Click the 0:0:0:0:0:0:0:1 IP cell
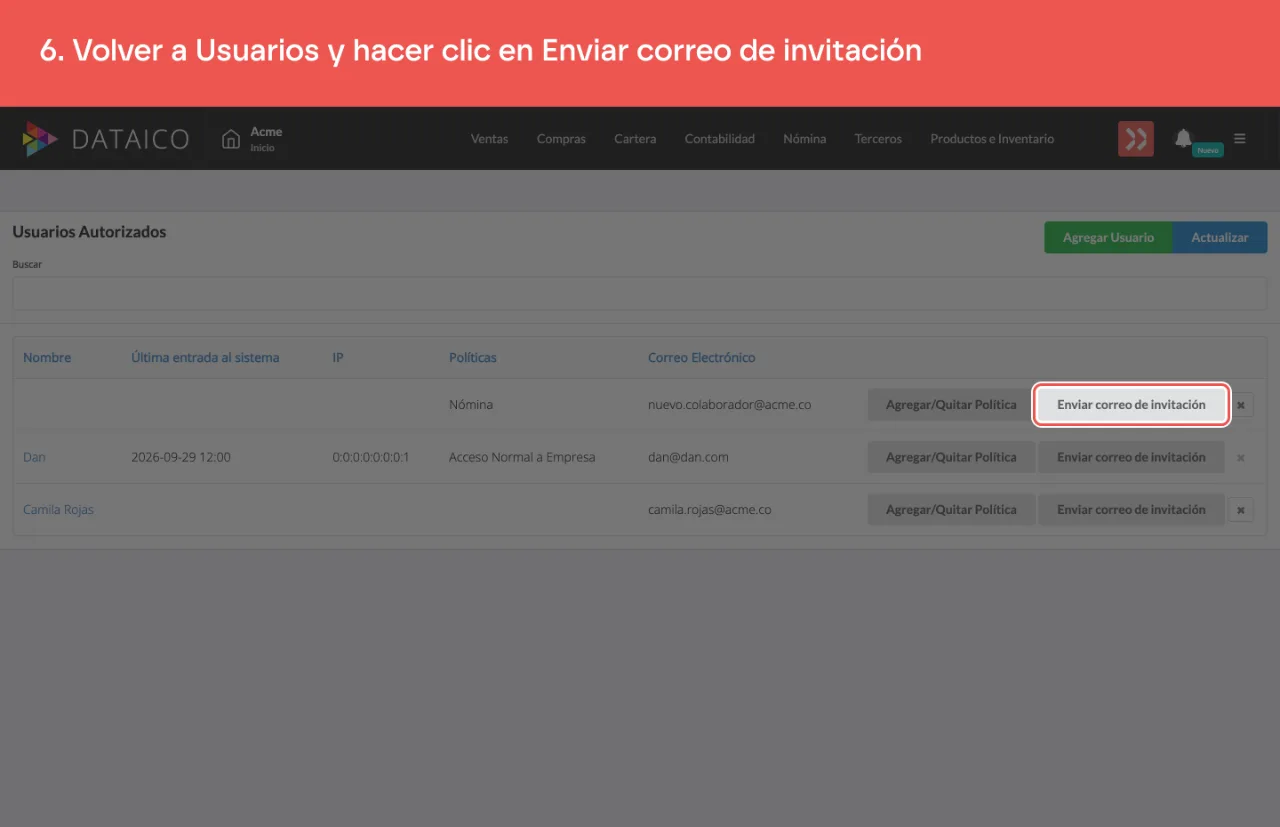Screen dimensions: 1280x827 point(371,457)
